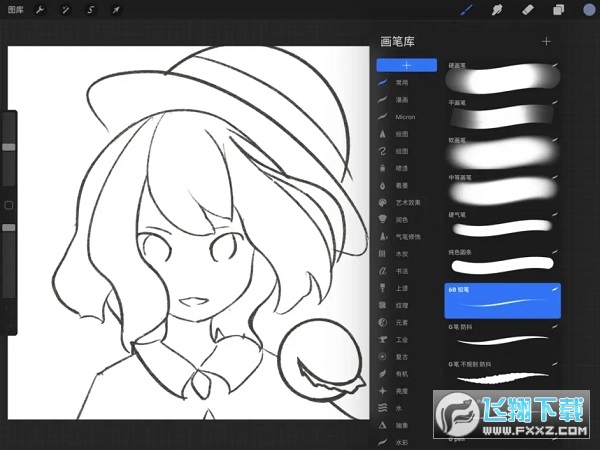The height and width of the screenshot is (450, 600).
Task: Click the brush size slider handle
Action: 9,147
